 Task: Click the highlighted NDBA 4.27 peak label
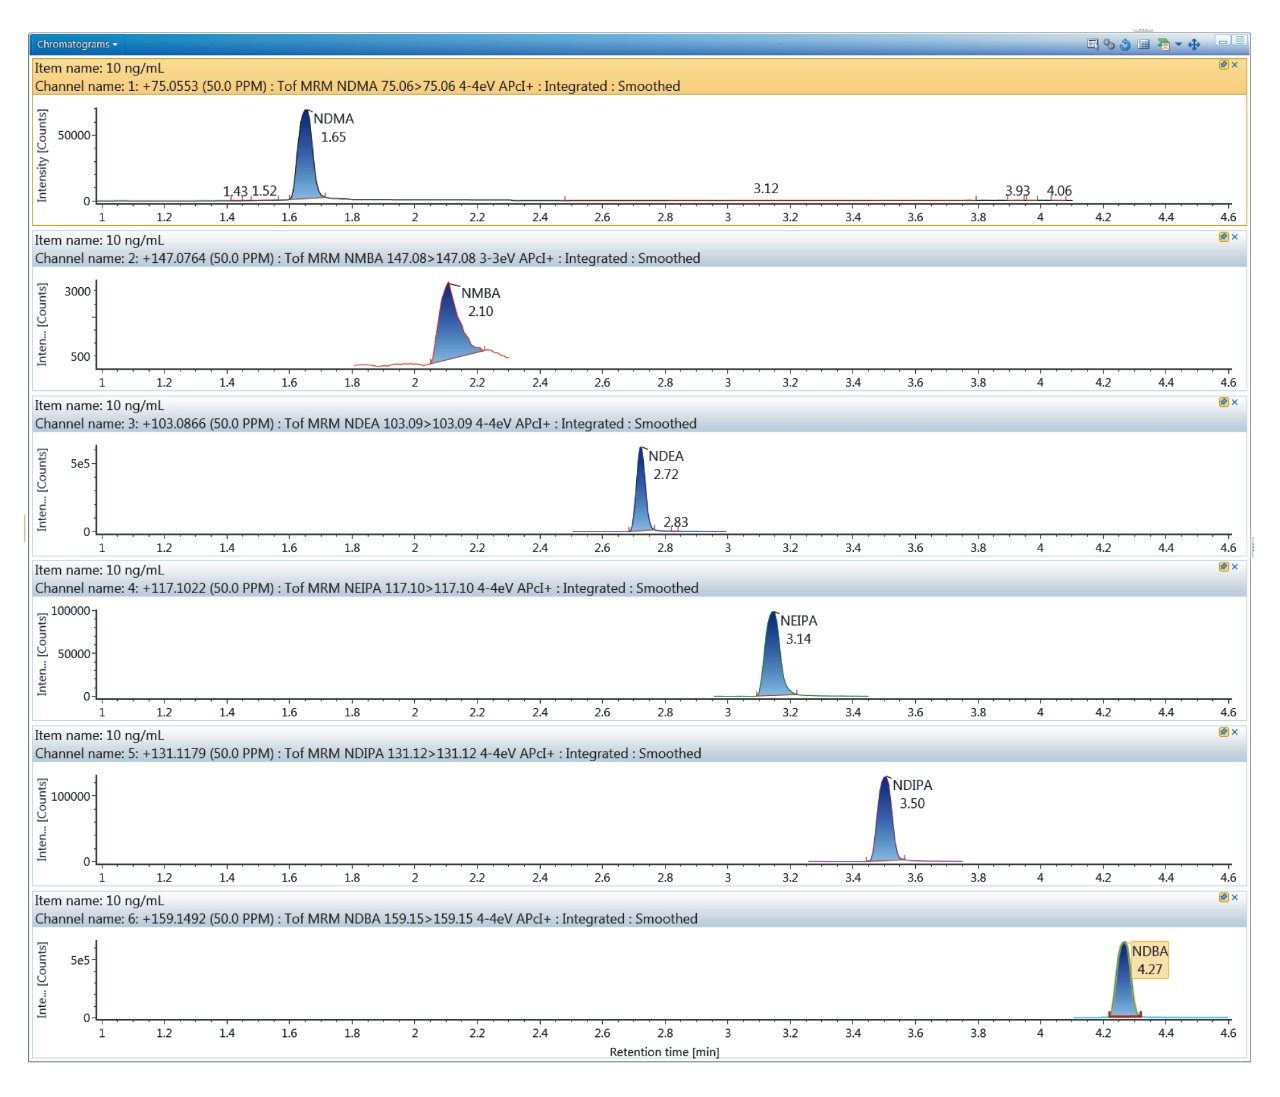click(1149, 960)
